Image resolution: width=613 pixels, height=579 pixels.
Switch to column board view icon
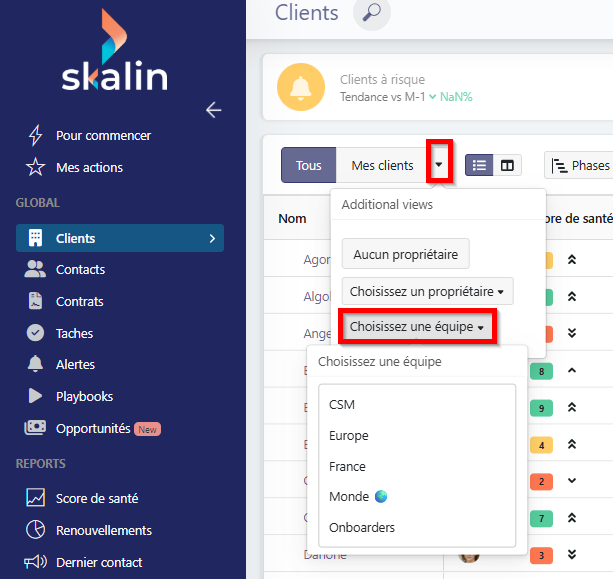coord(508,165)
